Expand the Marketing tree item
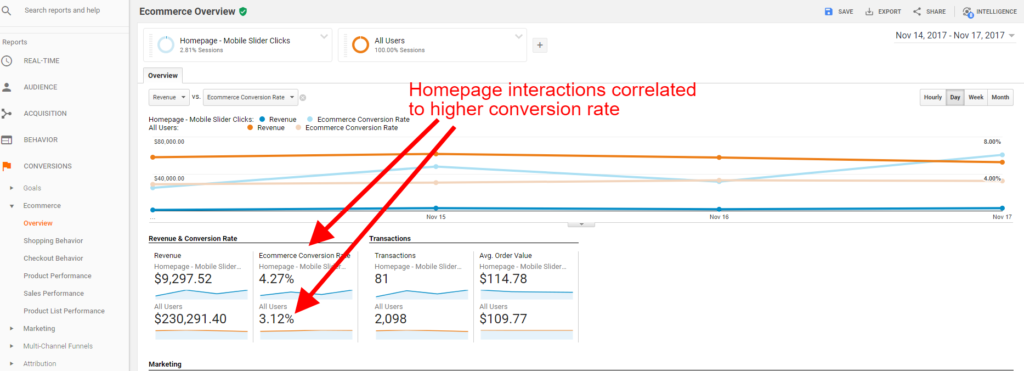The height and width of the screenshot is (371, 1024). 11,329
